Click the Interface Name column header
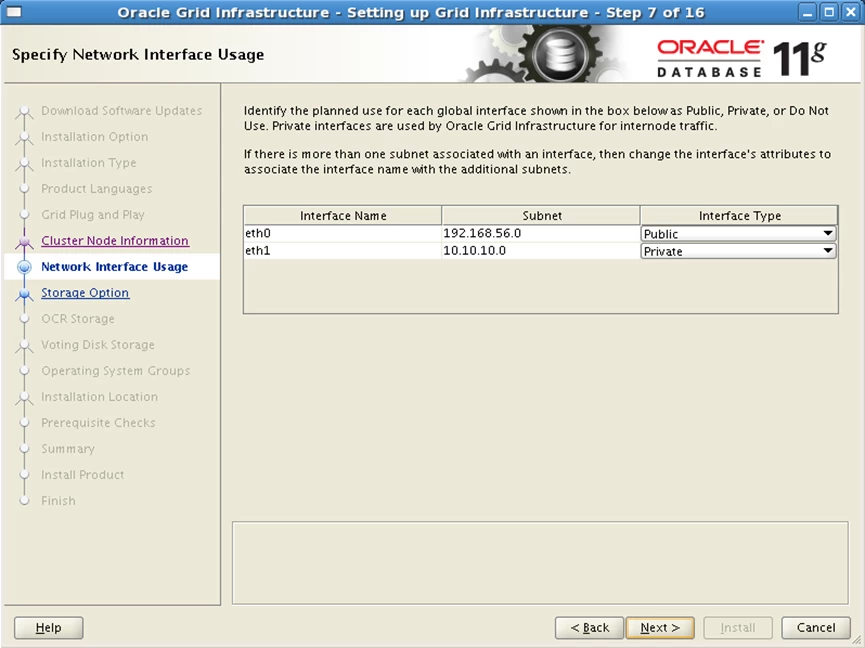Viewport: 865px width, 648px height. coord(343,216)
